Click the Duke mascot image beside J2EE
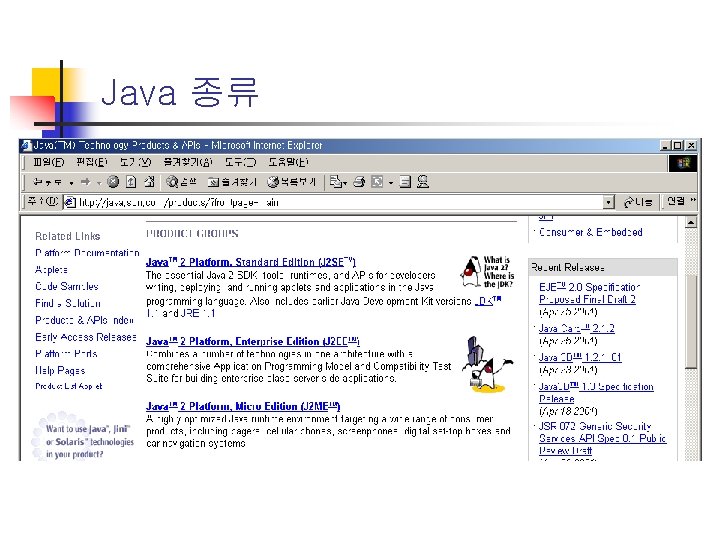This screenshot has width=720, height=540. tap(487, 365)
